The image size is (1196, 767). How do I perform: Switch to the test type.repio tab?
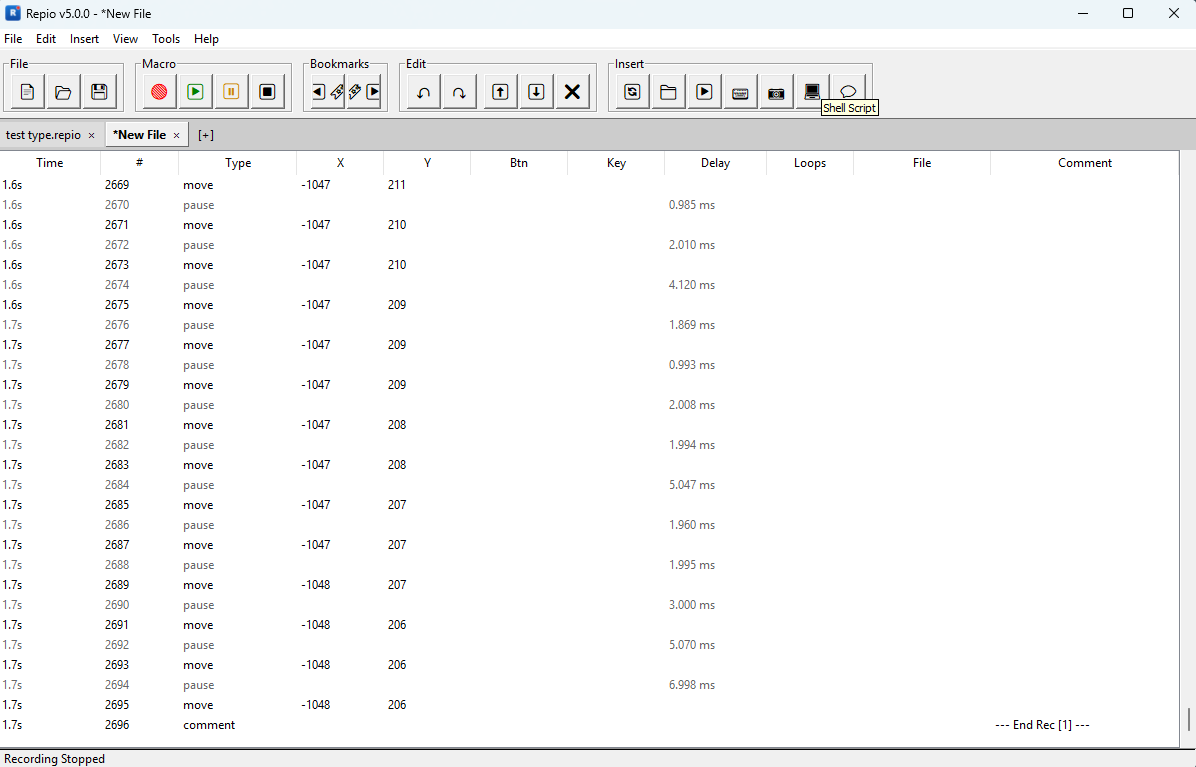point(45,133)
